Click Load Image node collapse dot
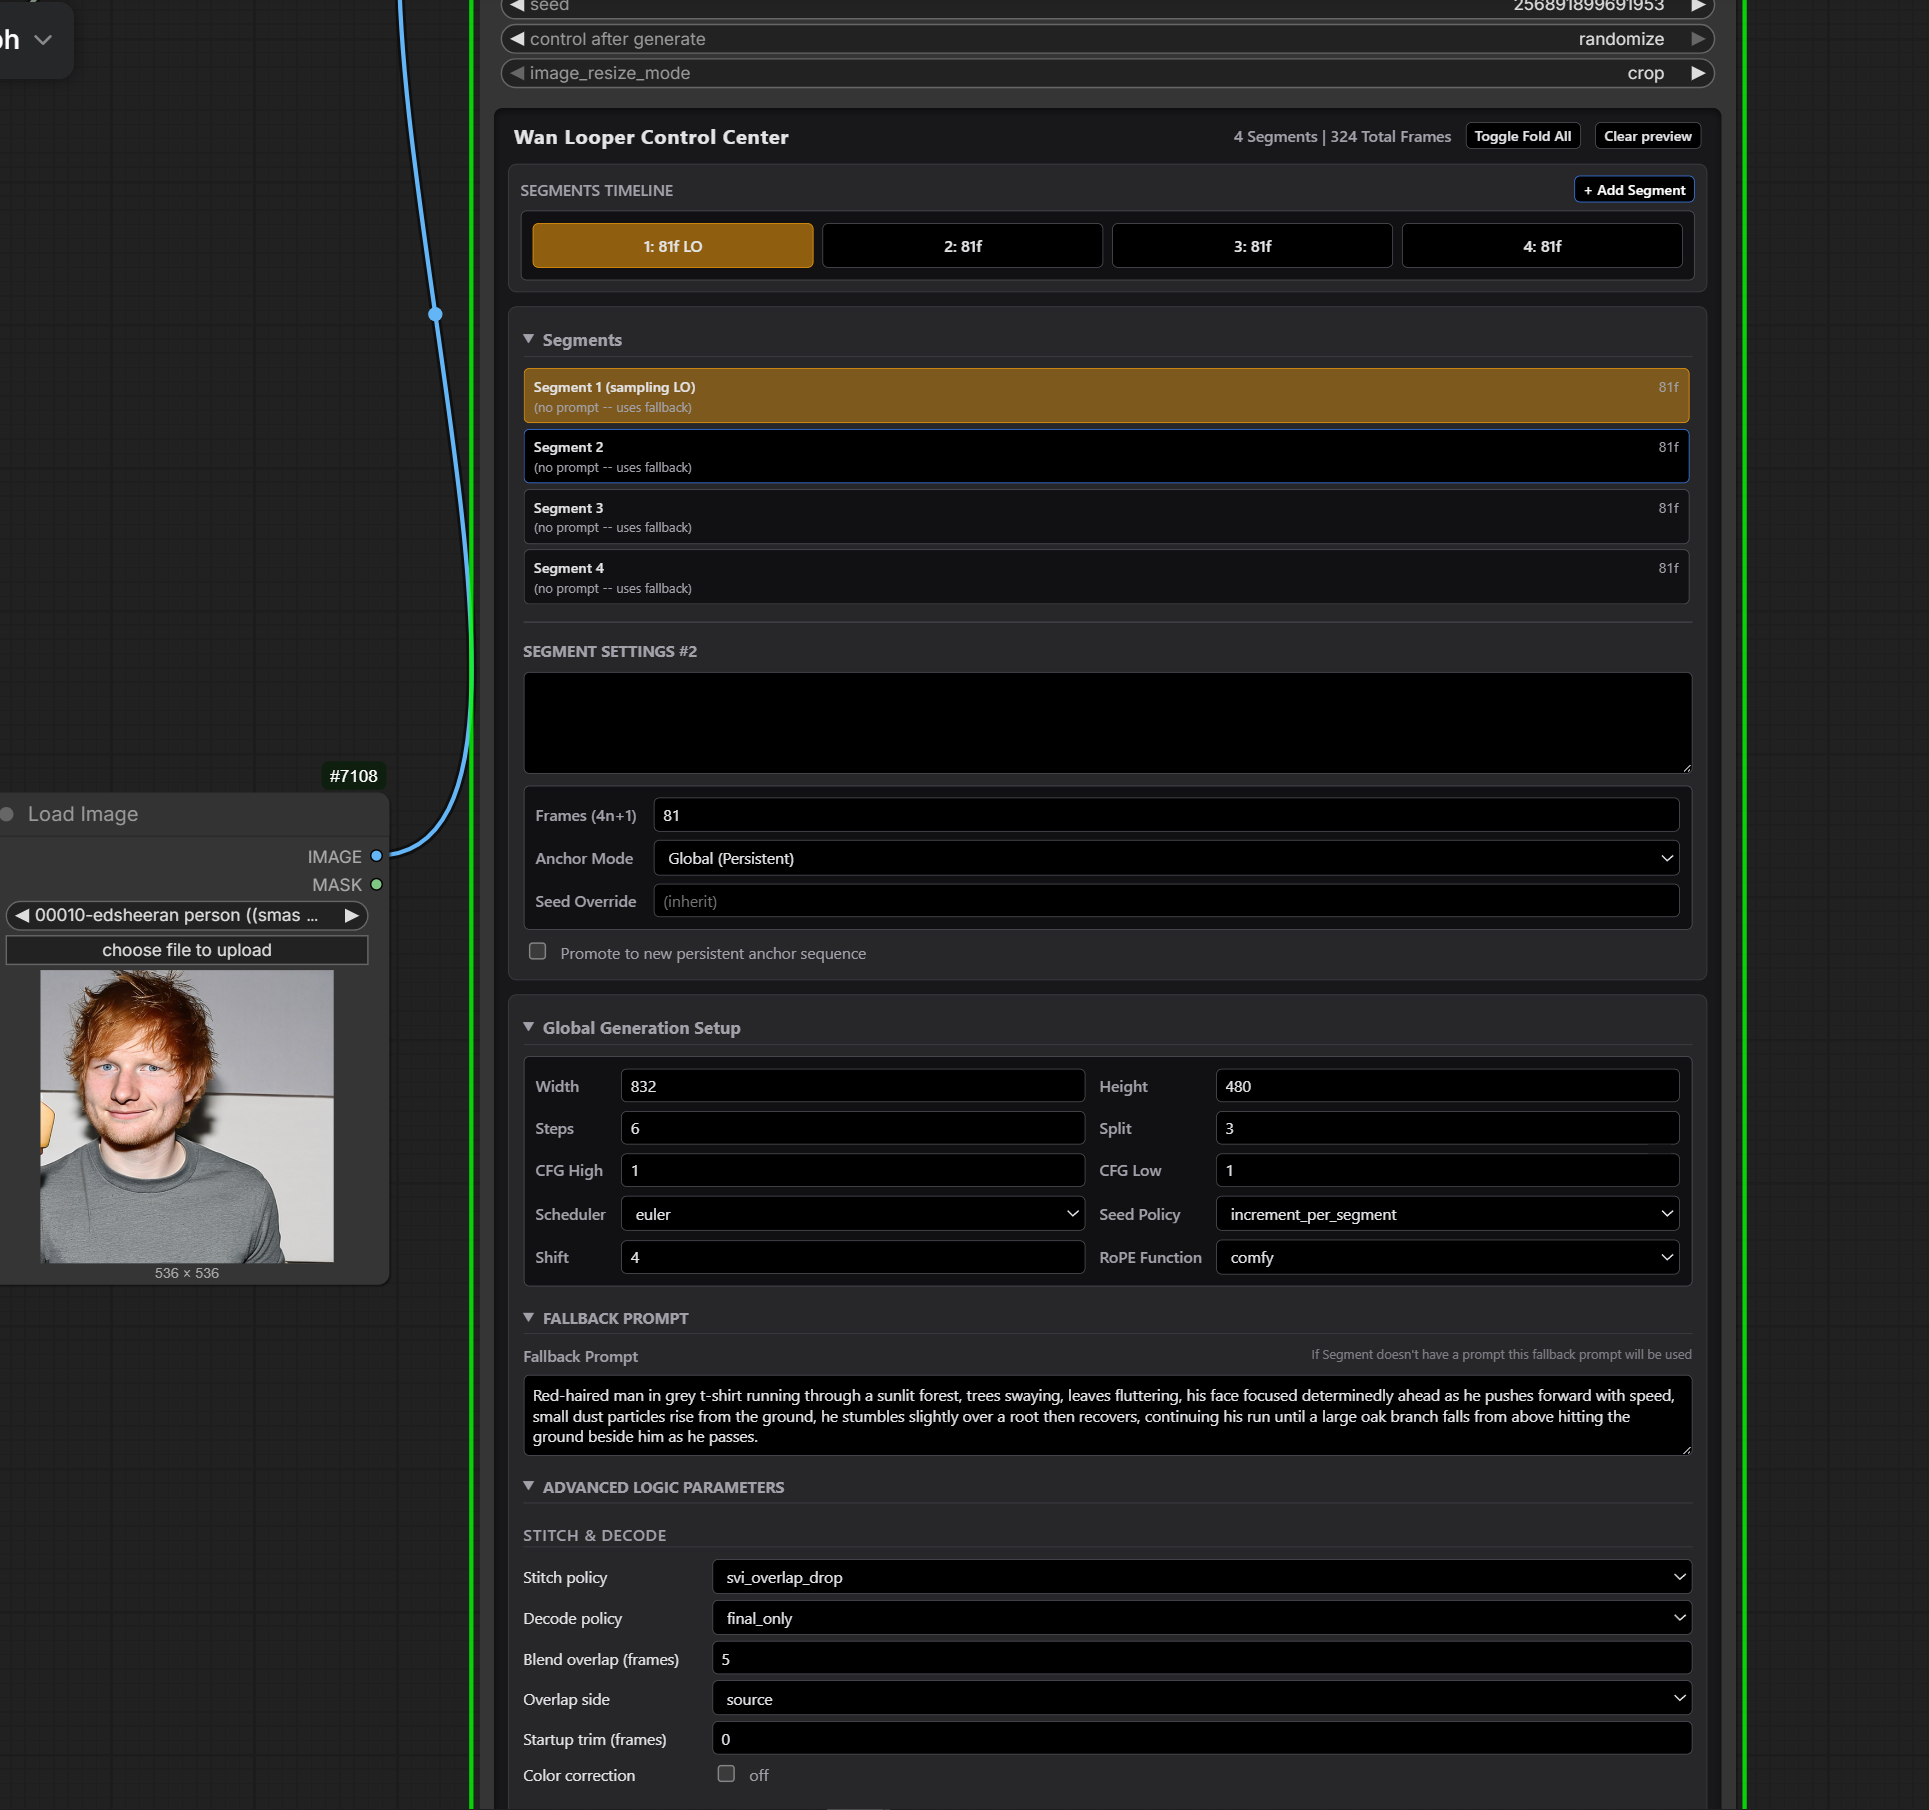Viewport: 1929px width, 1810px height. (x=7, y=814)
